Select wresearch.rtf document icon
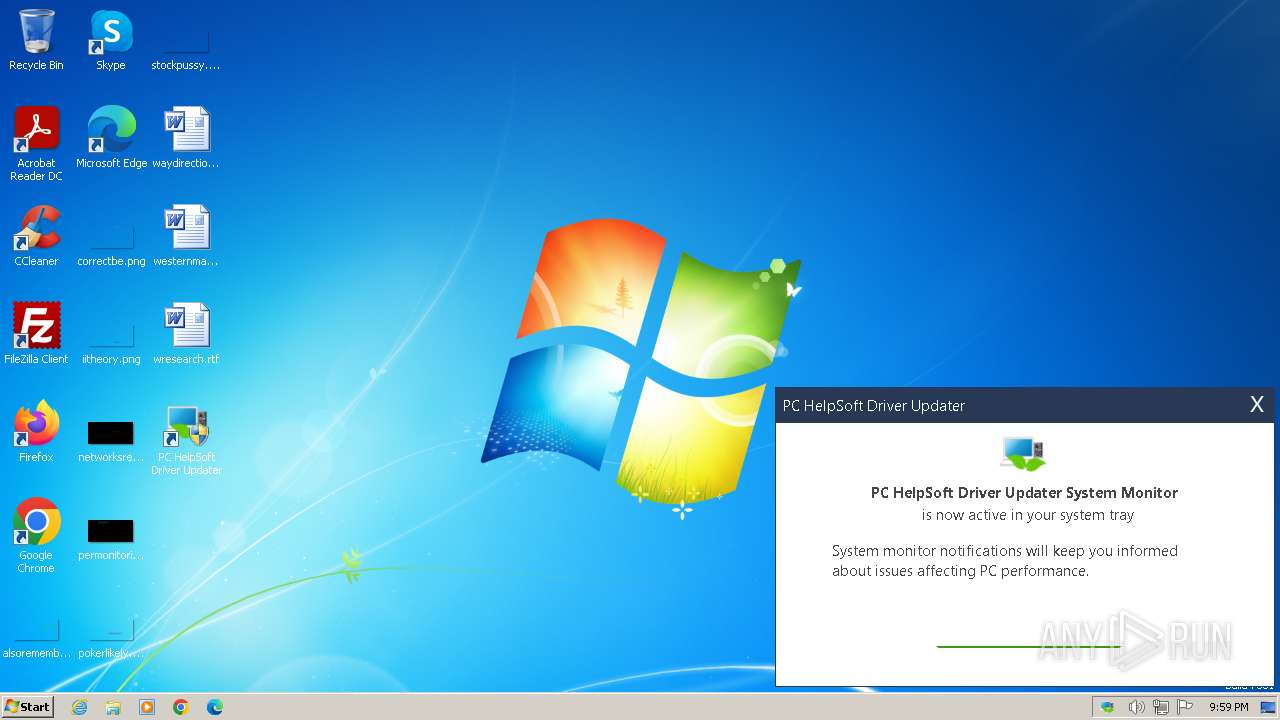 (186, 334)
